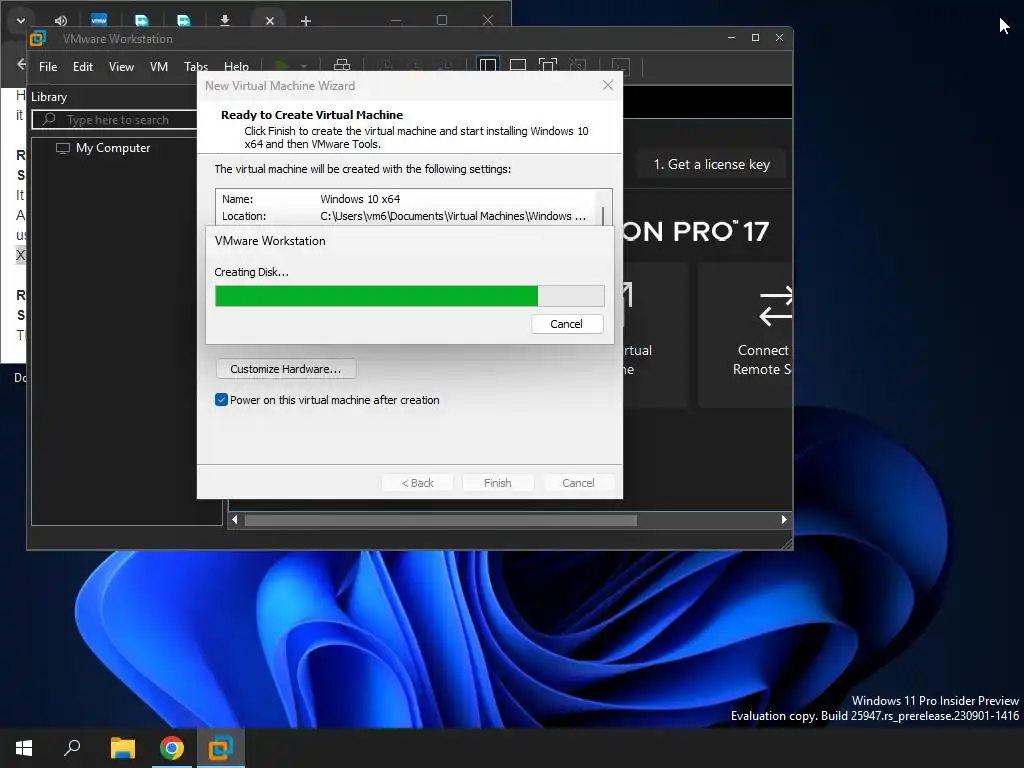Open the VM menu
The image size is (1024, 768).
click(x=159, y=67)
